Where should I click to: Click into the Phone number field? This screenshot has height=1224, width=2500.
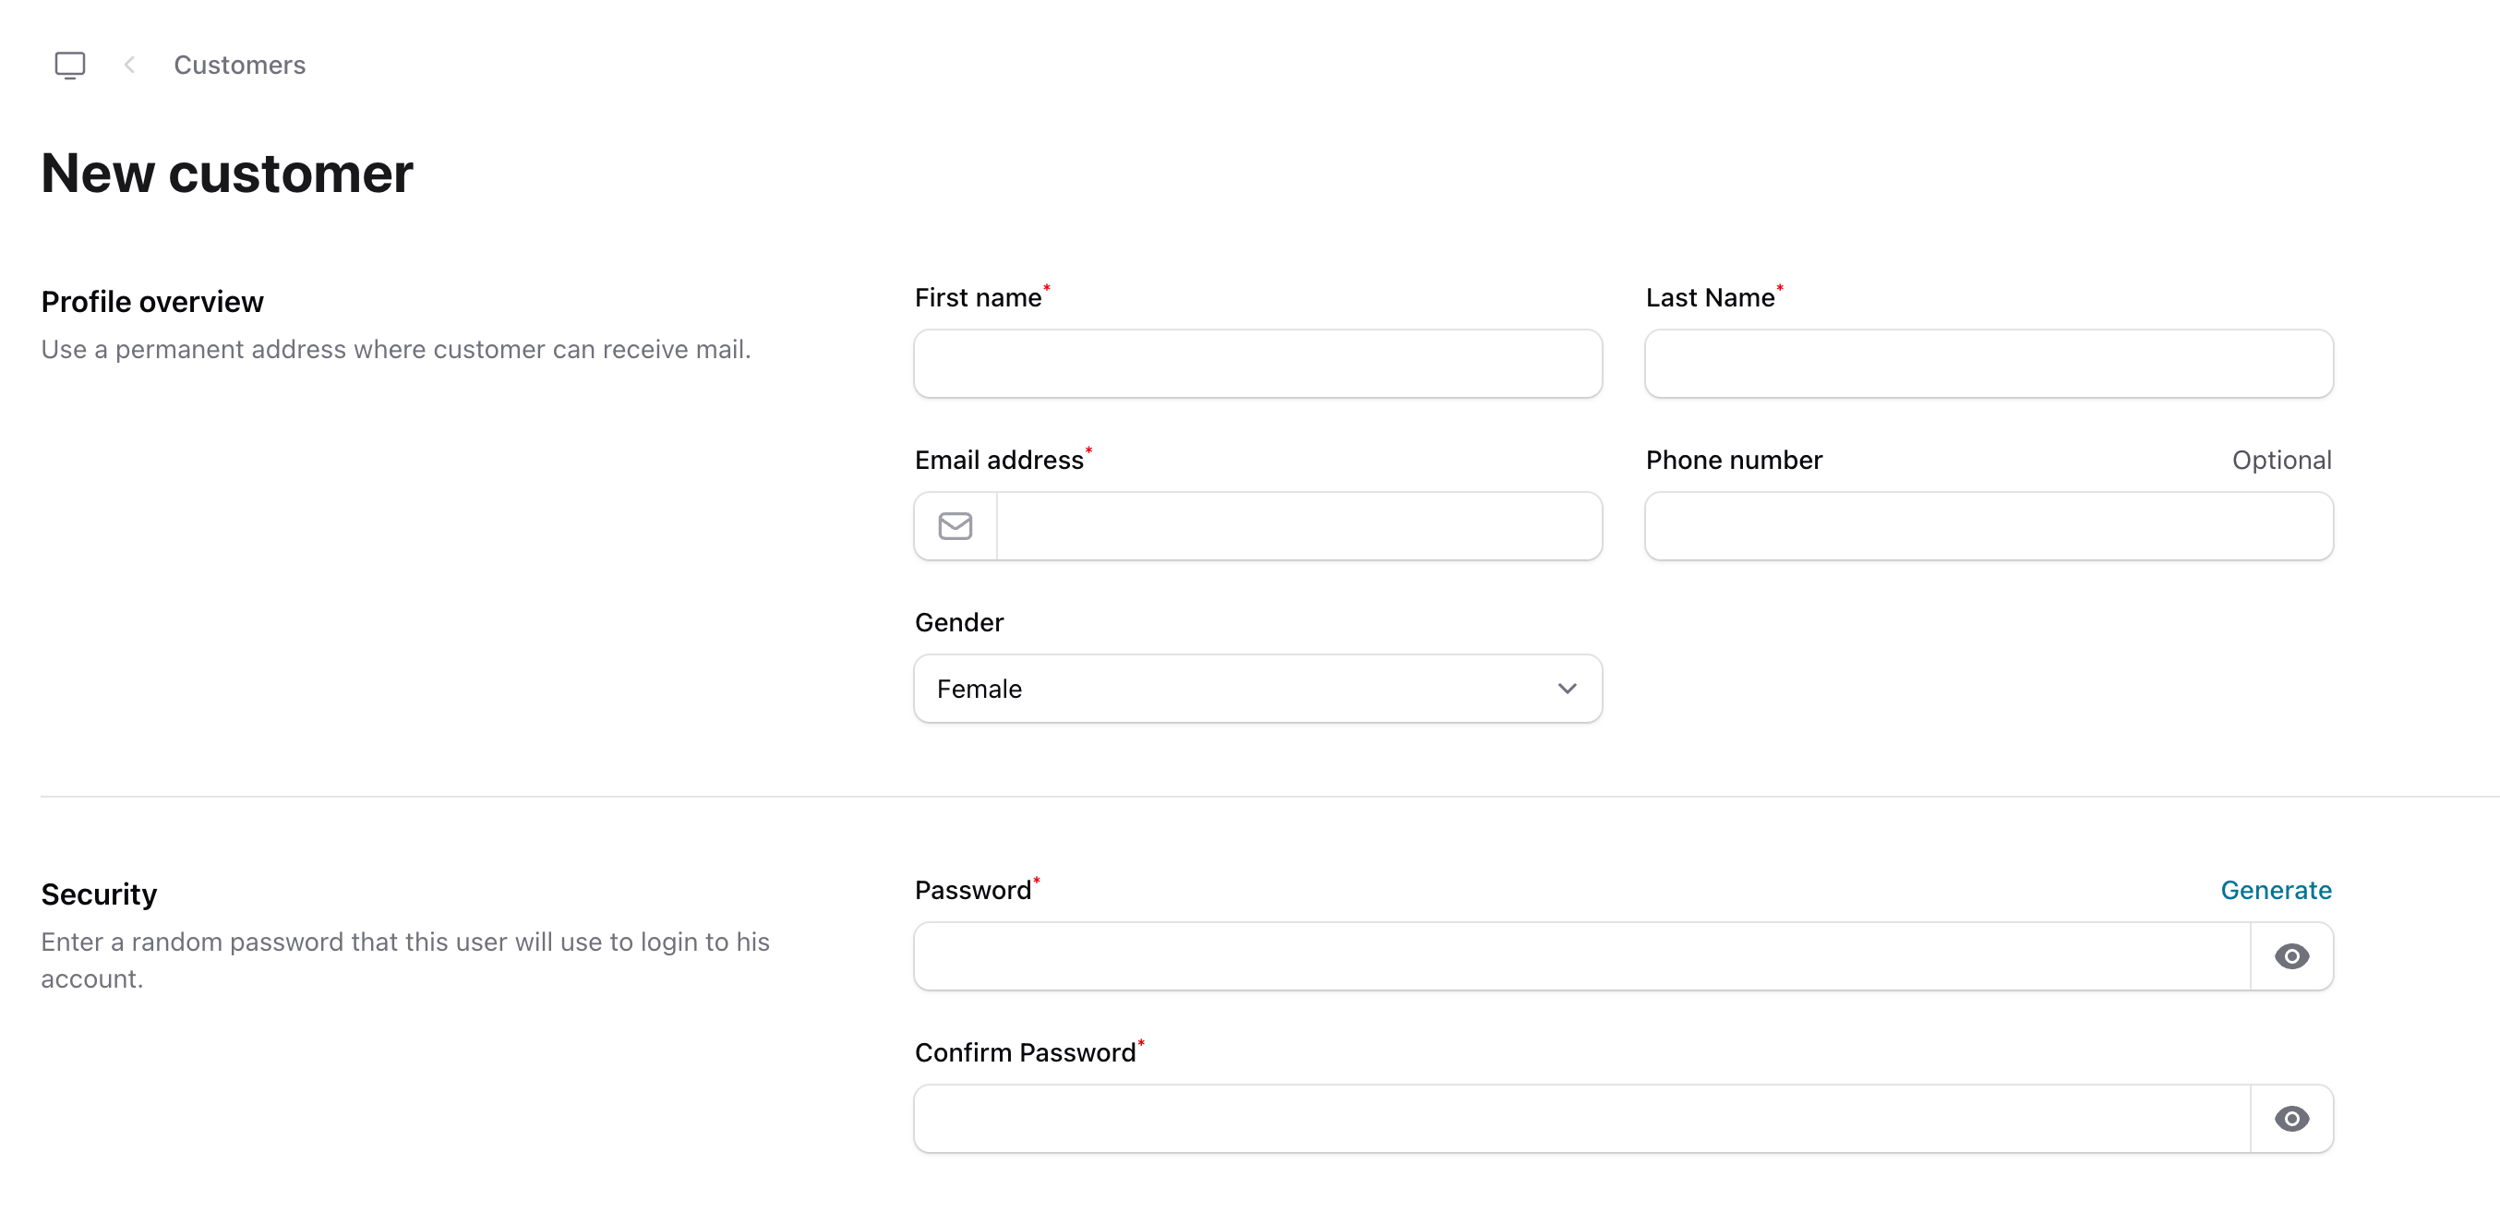click(x=1989, y=526)
